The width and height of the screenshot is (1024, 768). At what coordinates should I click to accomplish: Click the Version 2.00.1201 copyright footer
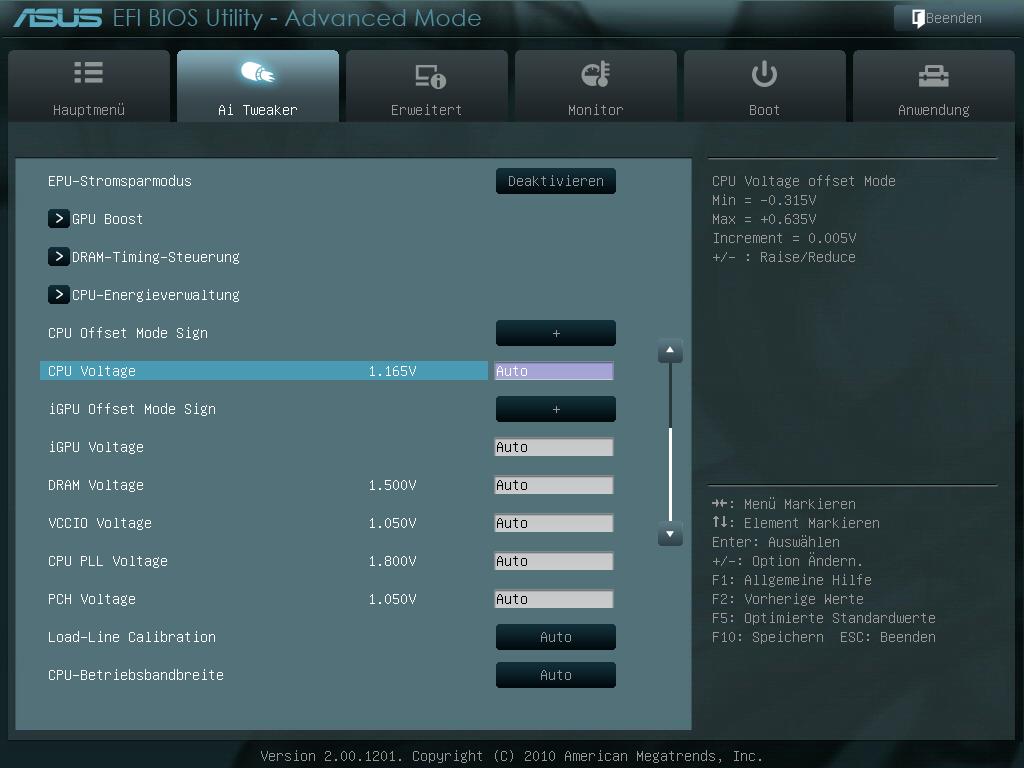[x=511, y=756]
